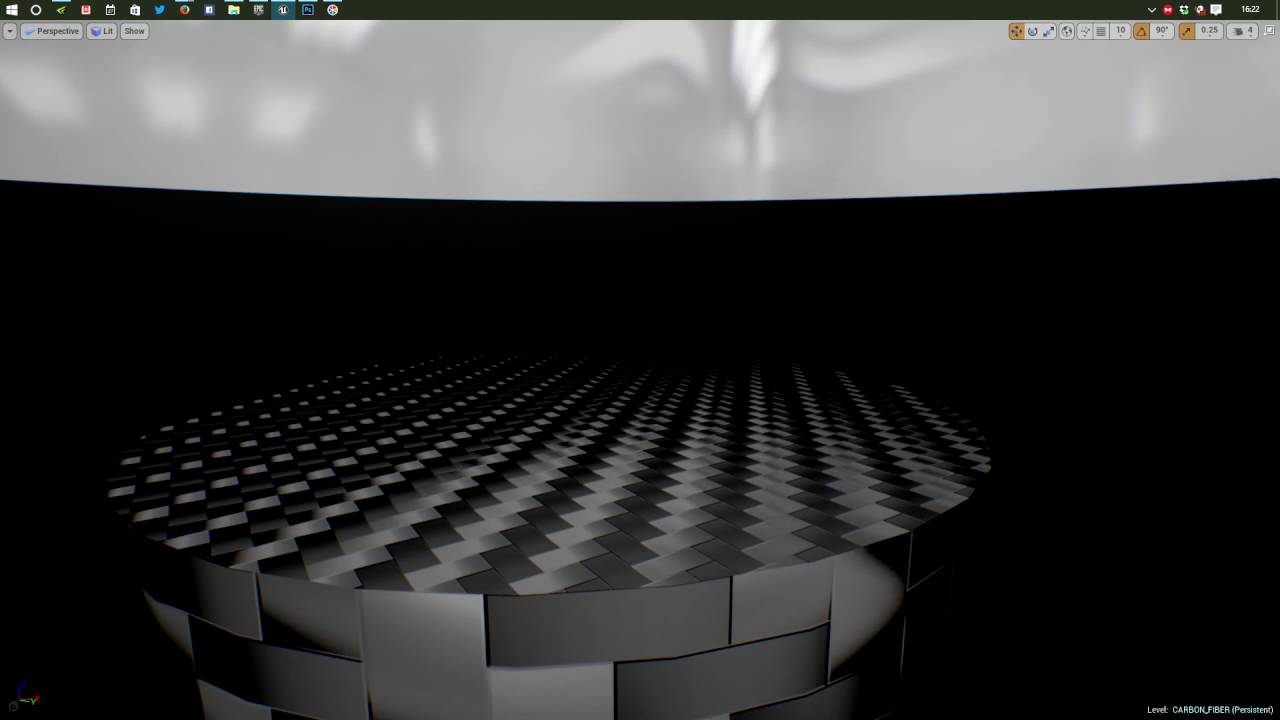Show hidden system tray icons chevron
Screen dimensions: 1280x720
(1152, 10)
